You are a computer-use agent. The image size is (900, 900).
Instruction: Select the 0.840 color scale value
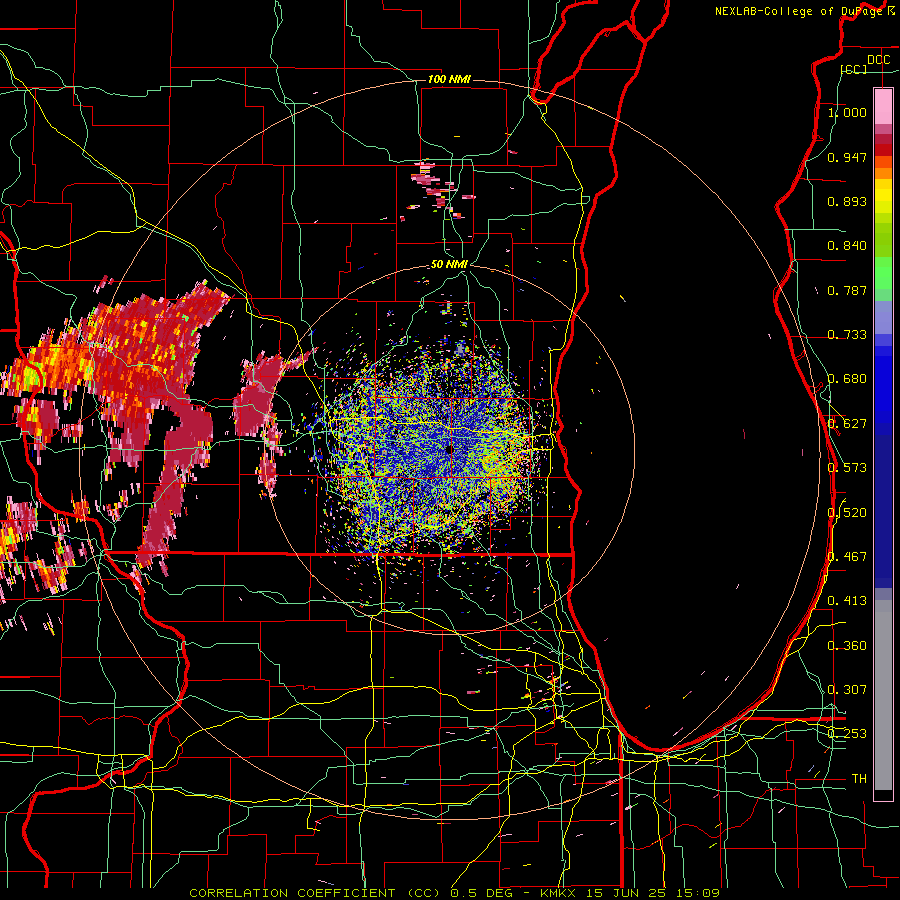pyautogui.click(x=847, y=246)
